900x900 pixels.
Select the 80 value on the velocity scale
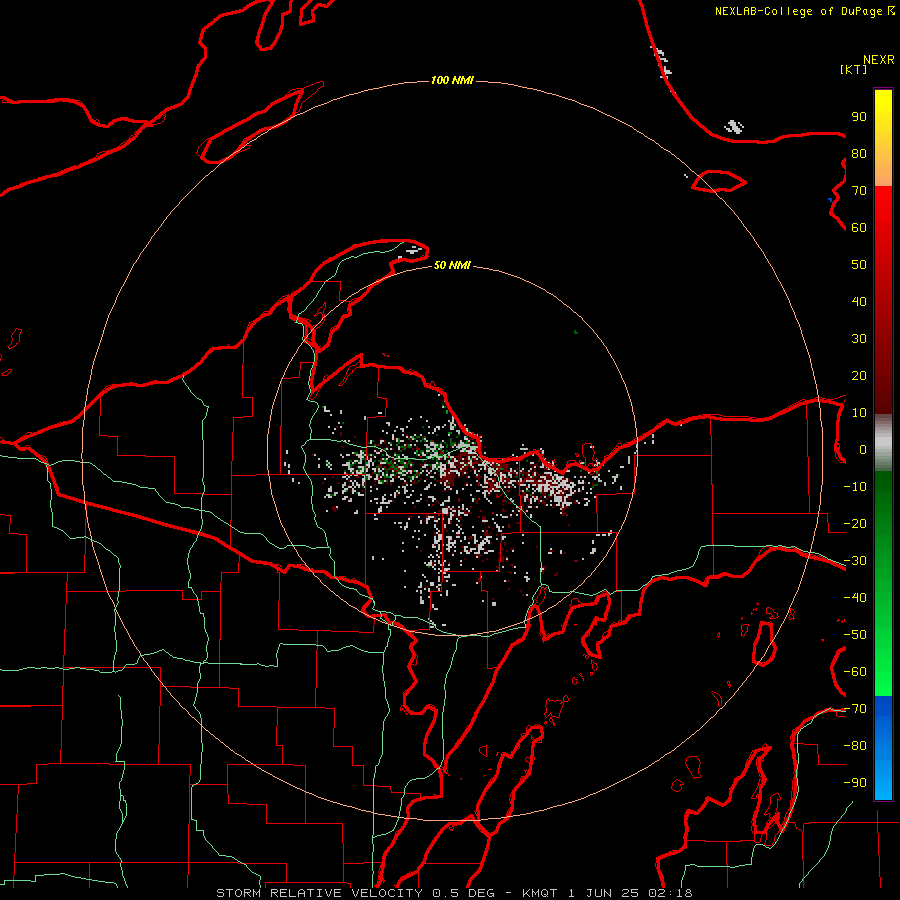coord(859,154)
